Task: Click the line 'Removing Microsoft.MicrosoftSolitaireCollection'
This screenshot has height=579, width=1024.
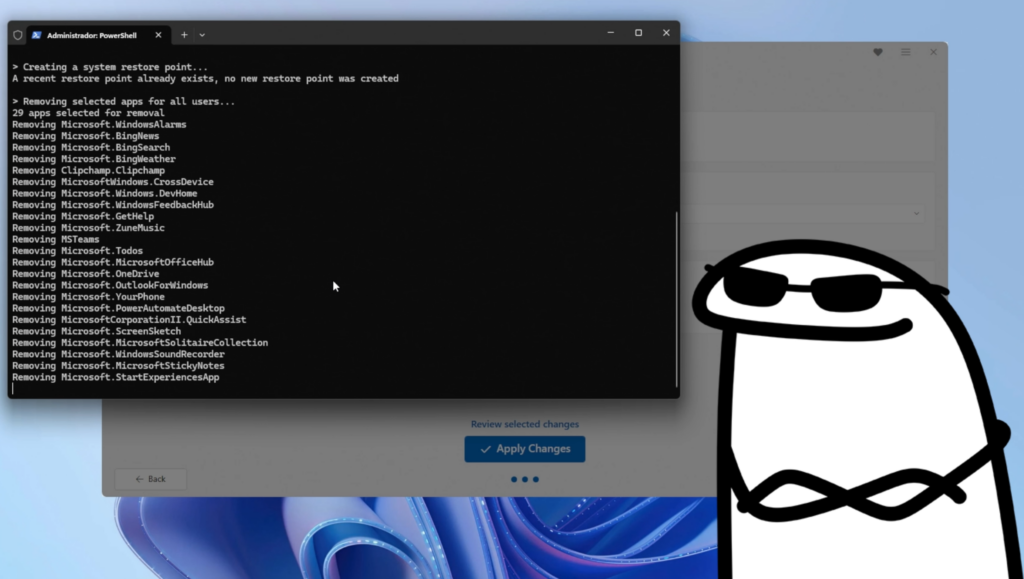Action: pos(140,343)
